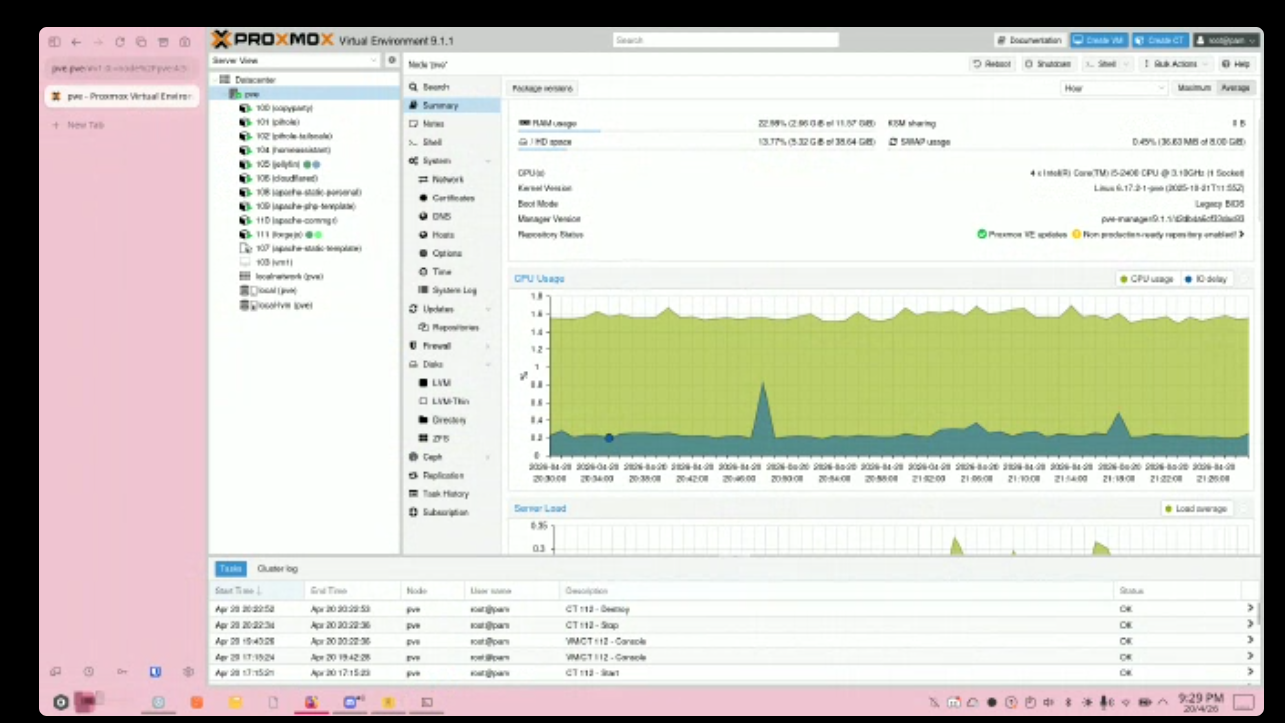
Task: Toggle Load average series in legend
Action: click(1196, 509)
